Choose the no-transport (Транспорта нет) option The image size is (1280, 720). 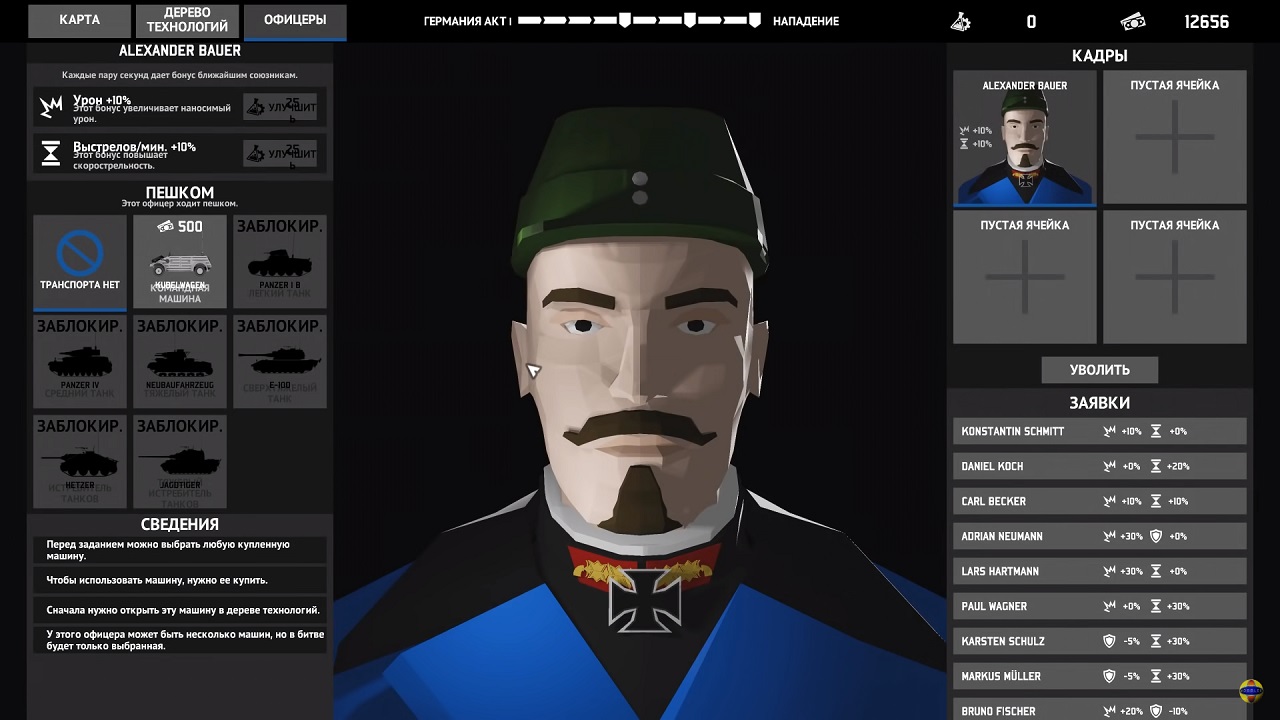[x=80, y=262]
